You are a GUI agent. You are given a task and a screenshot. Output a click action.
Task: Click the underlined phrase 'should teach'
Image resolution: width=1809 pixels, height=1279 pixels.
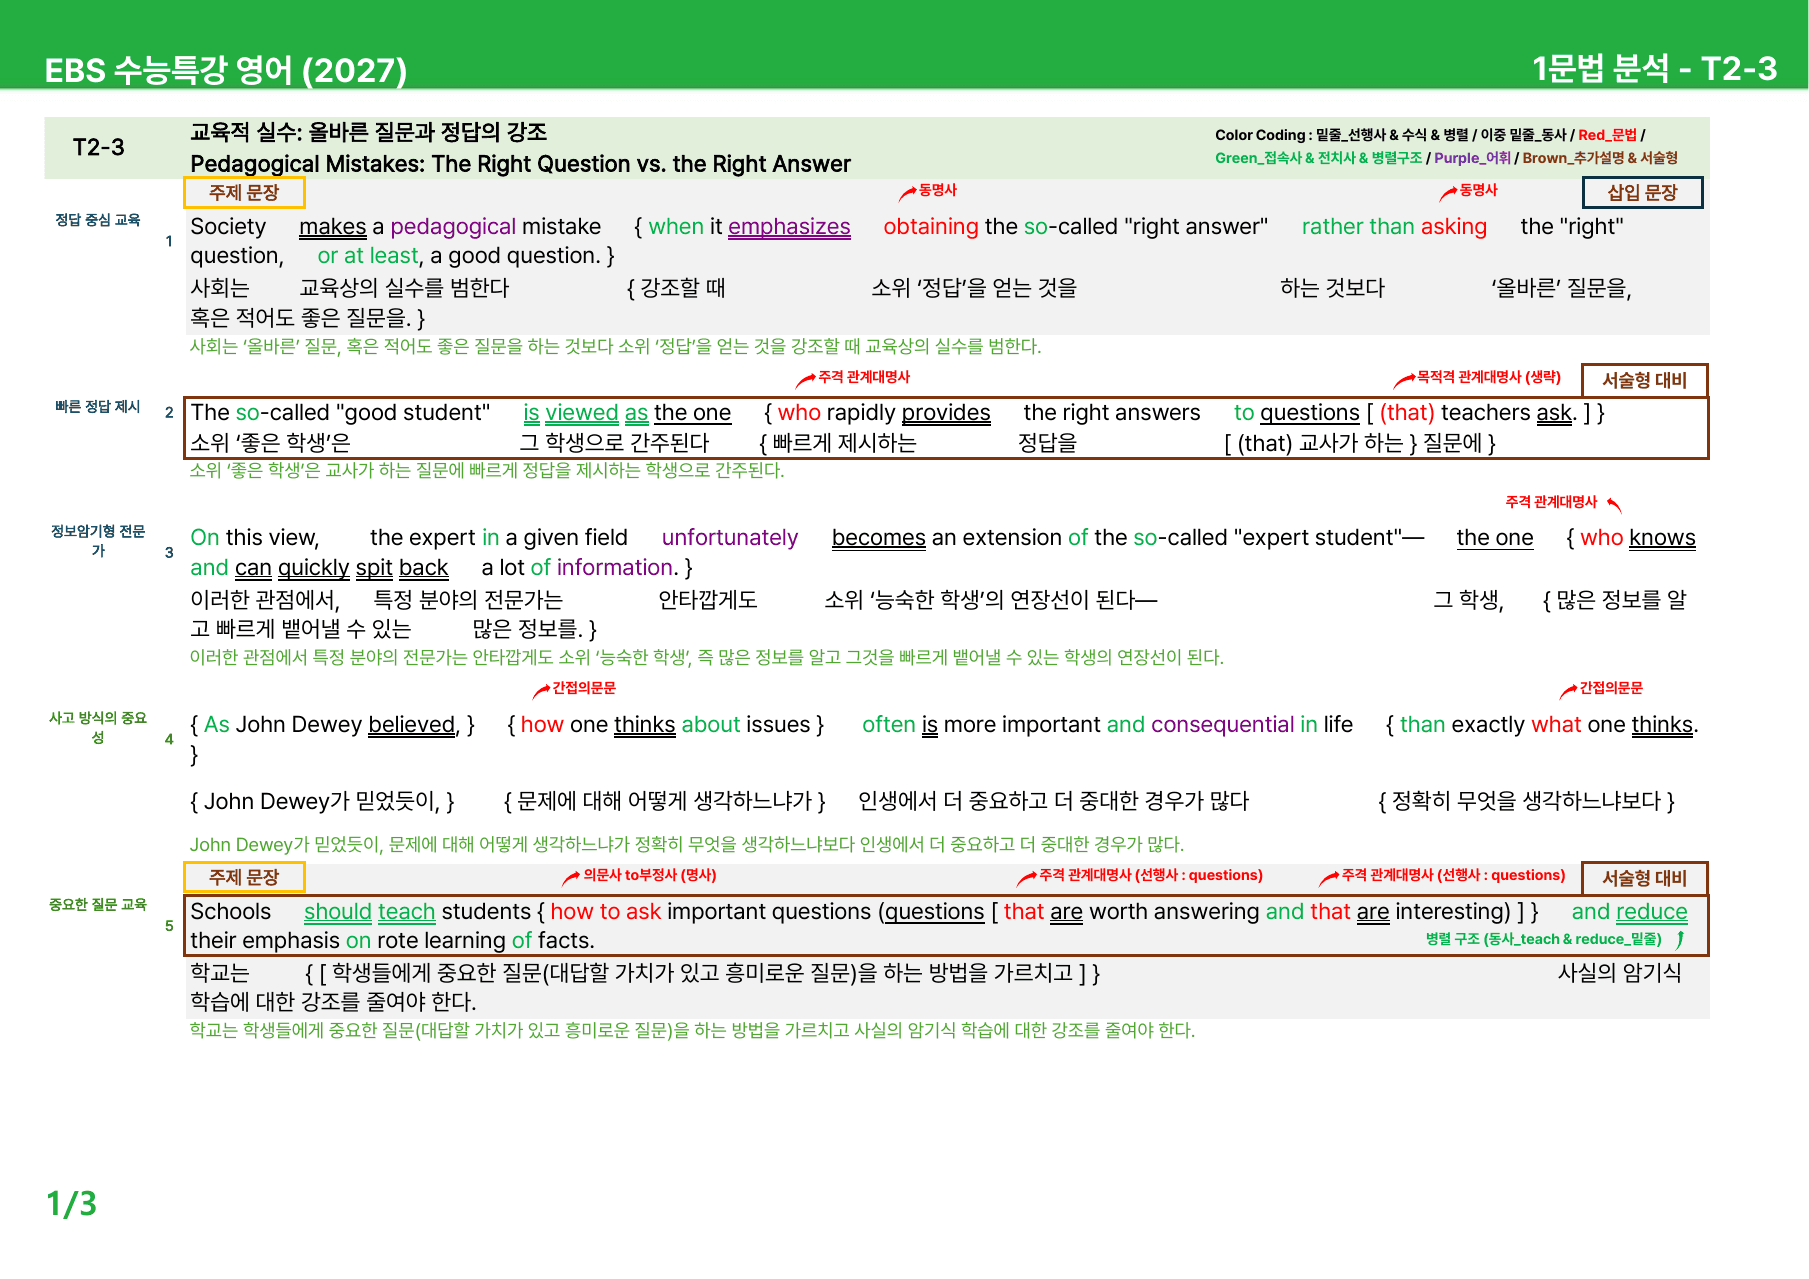coord(370,912)
